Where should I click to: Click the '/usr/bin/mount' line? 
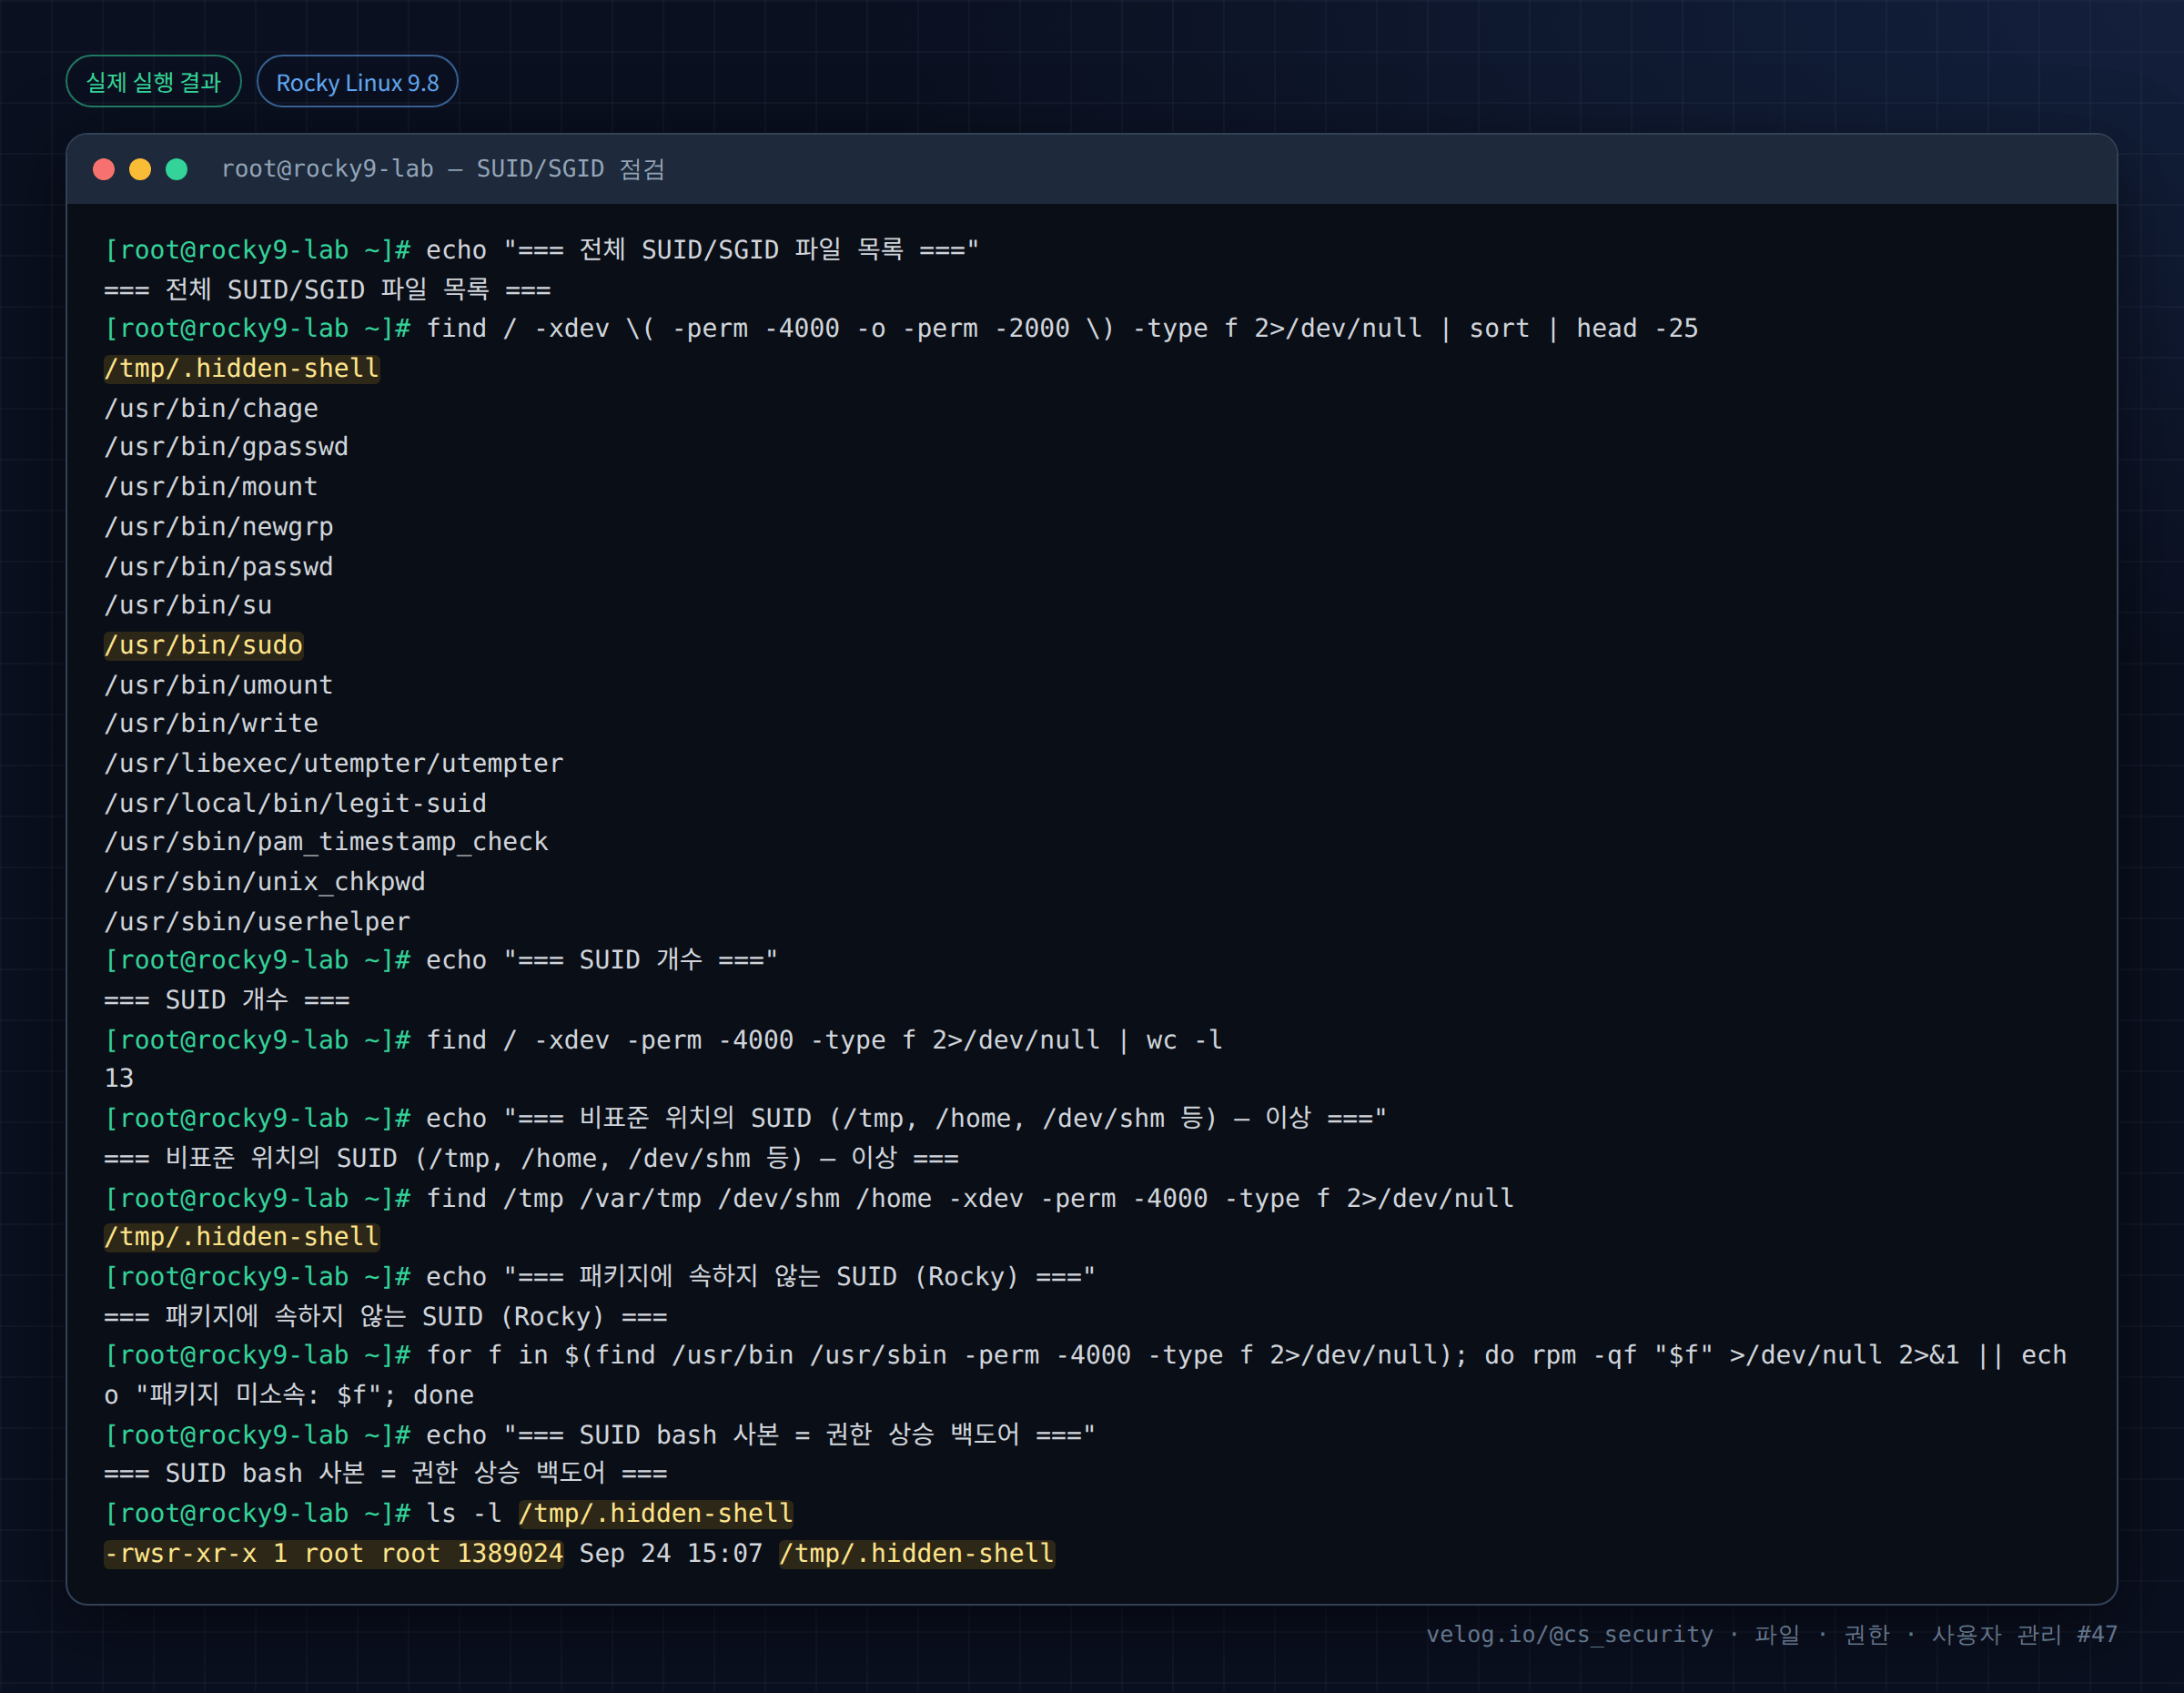coord(211,487)
